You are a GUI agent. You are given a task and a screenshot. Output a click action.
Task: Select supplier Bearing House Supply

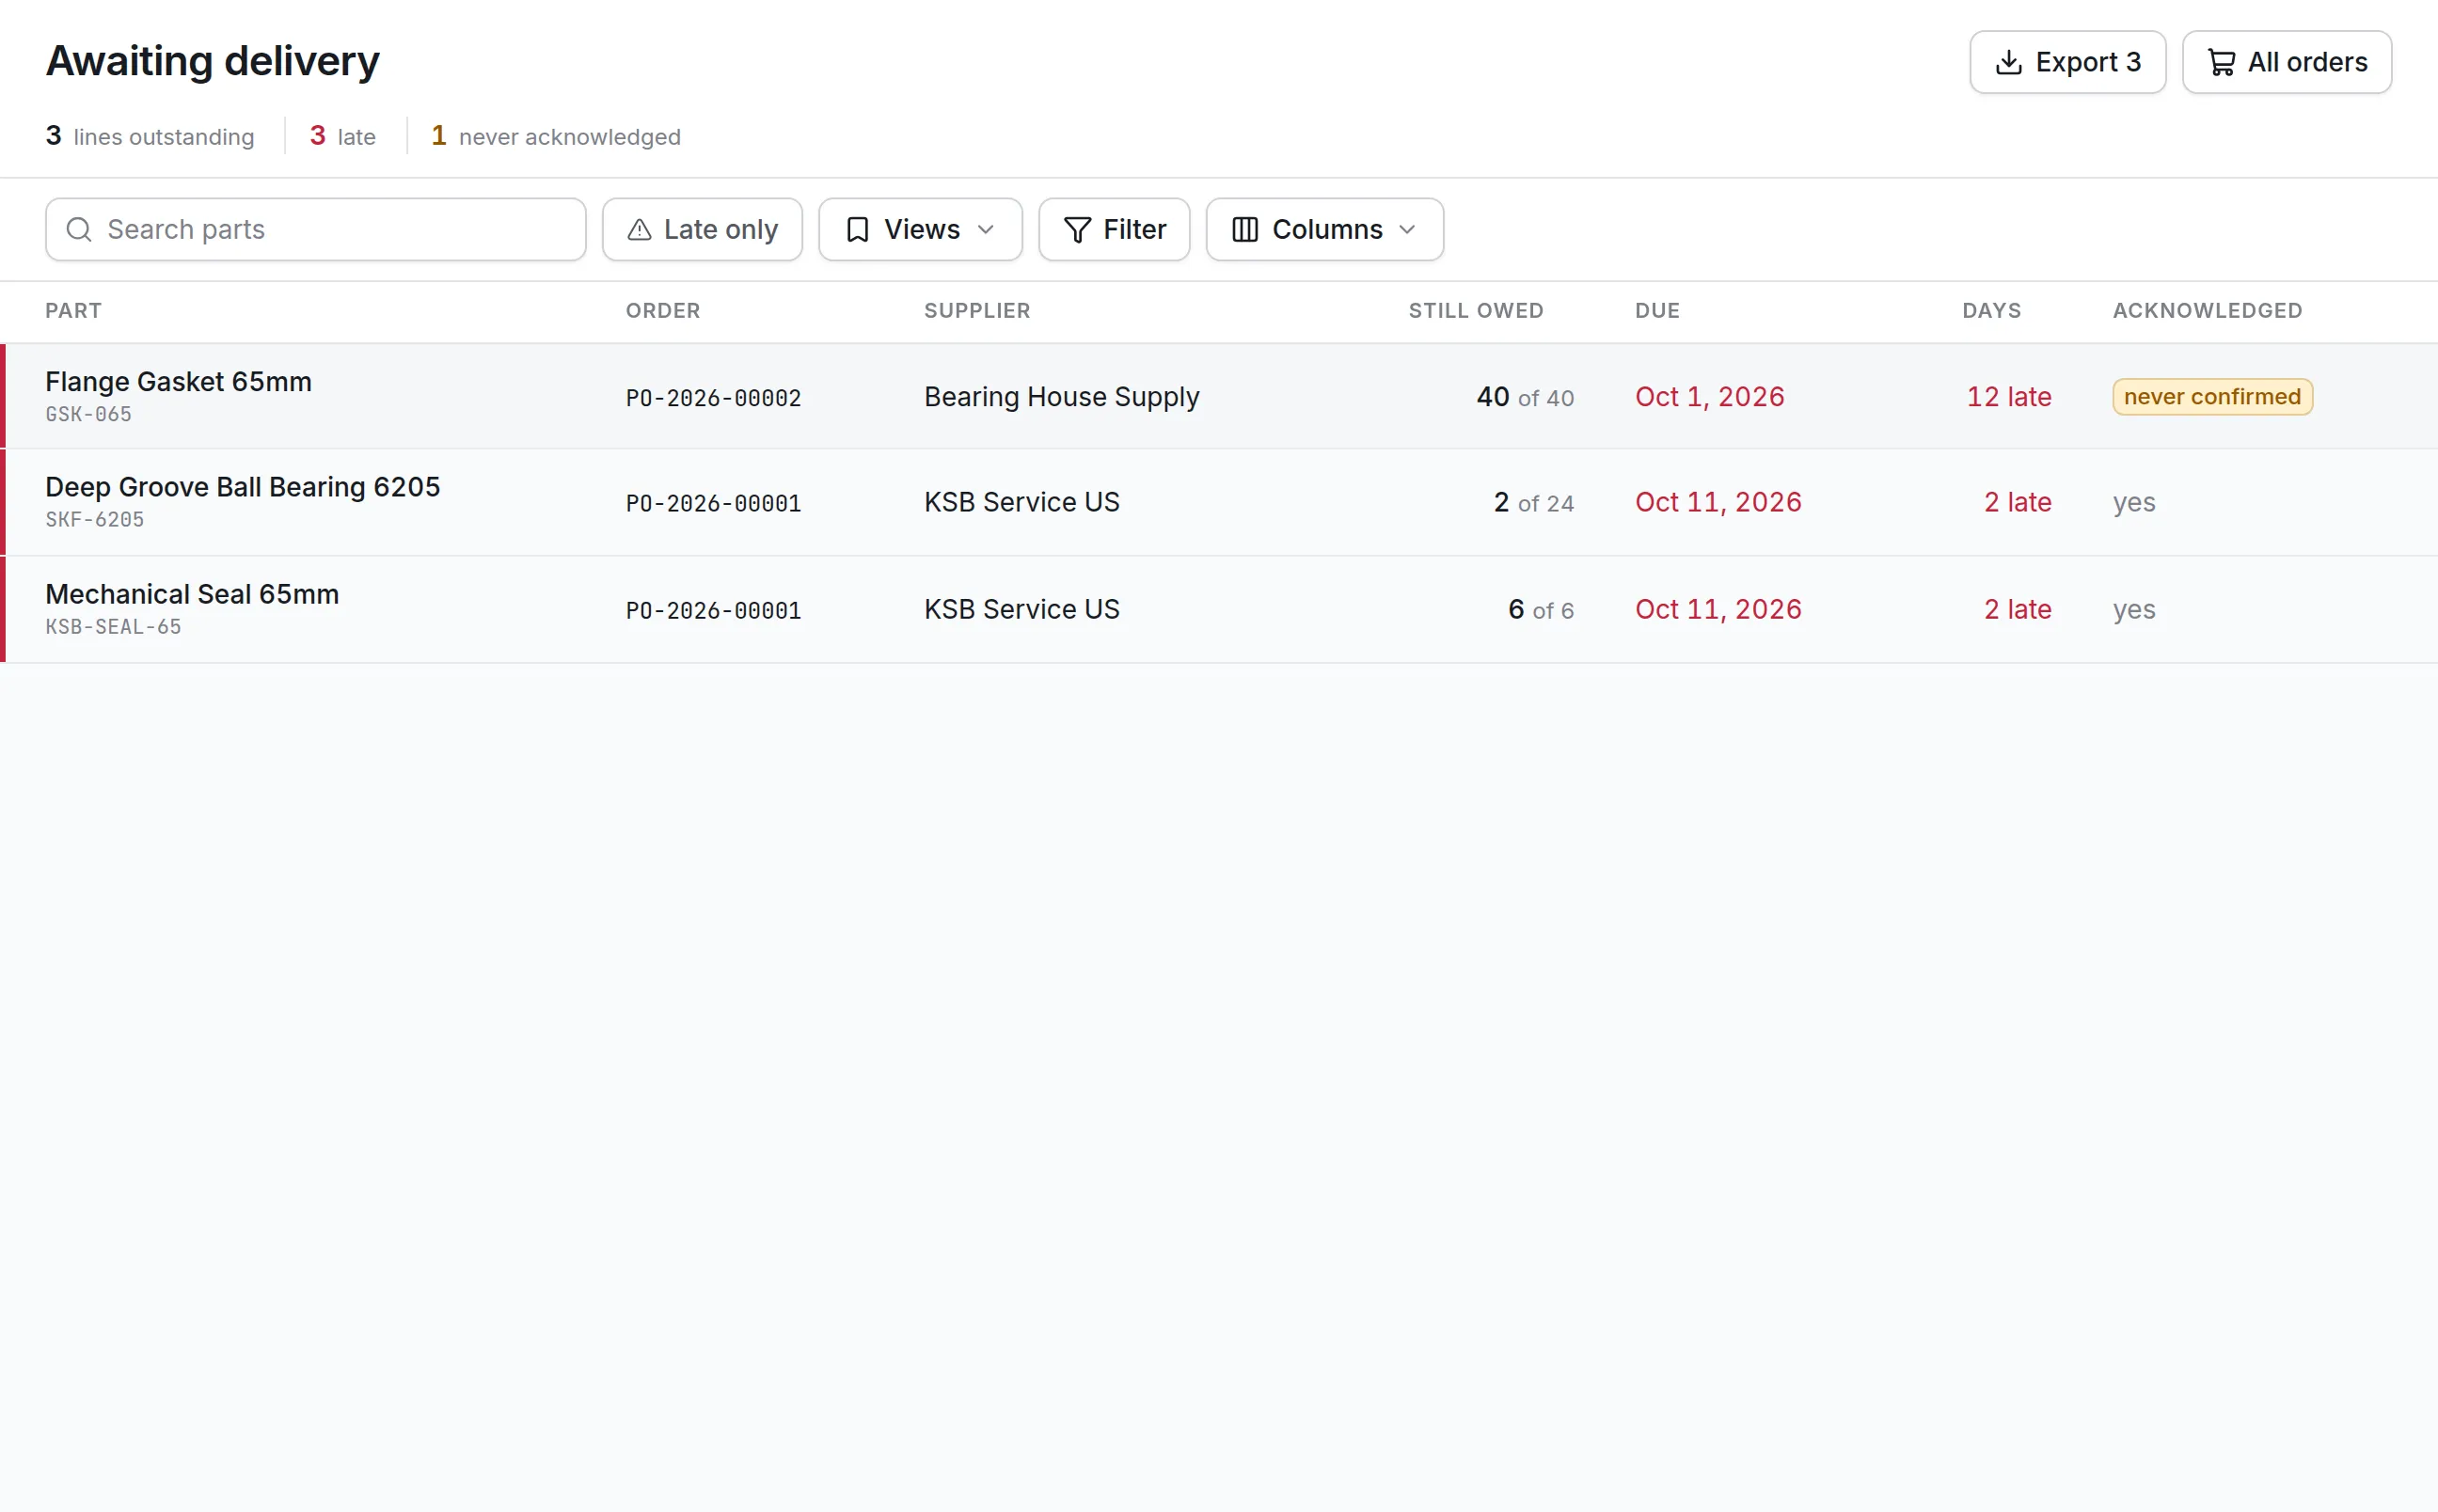(1061, 397)
